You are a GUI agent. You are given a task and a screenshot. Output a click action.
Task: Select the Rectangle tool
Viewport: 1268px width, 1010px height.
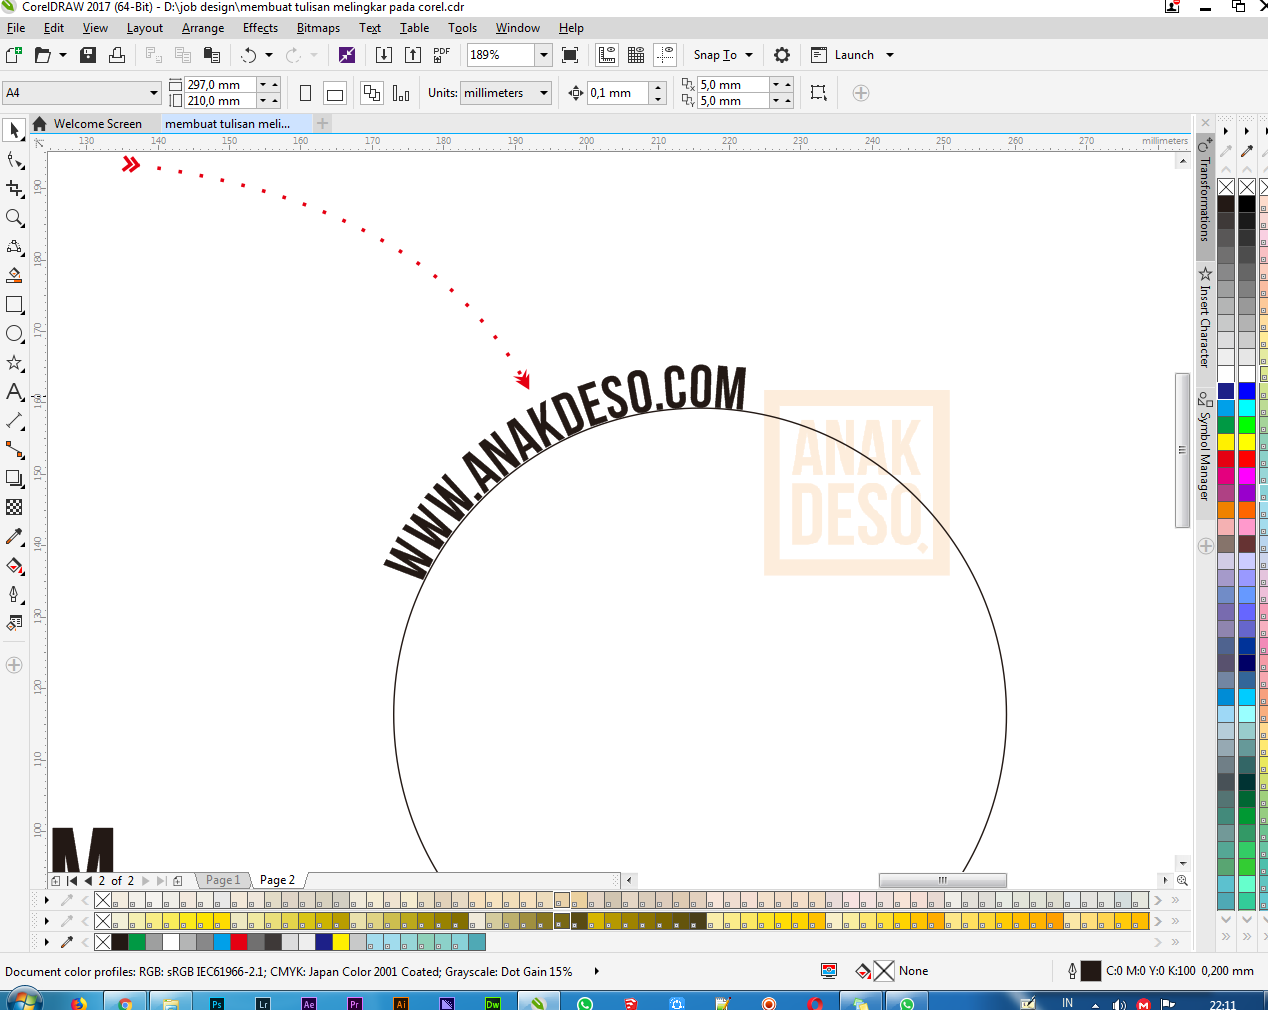pyautogui.click(x=14, y=305)
